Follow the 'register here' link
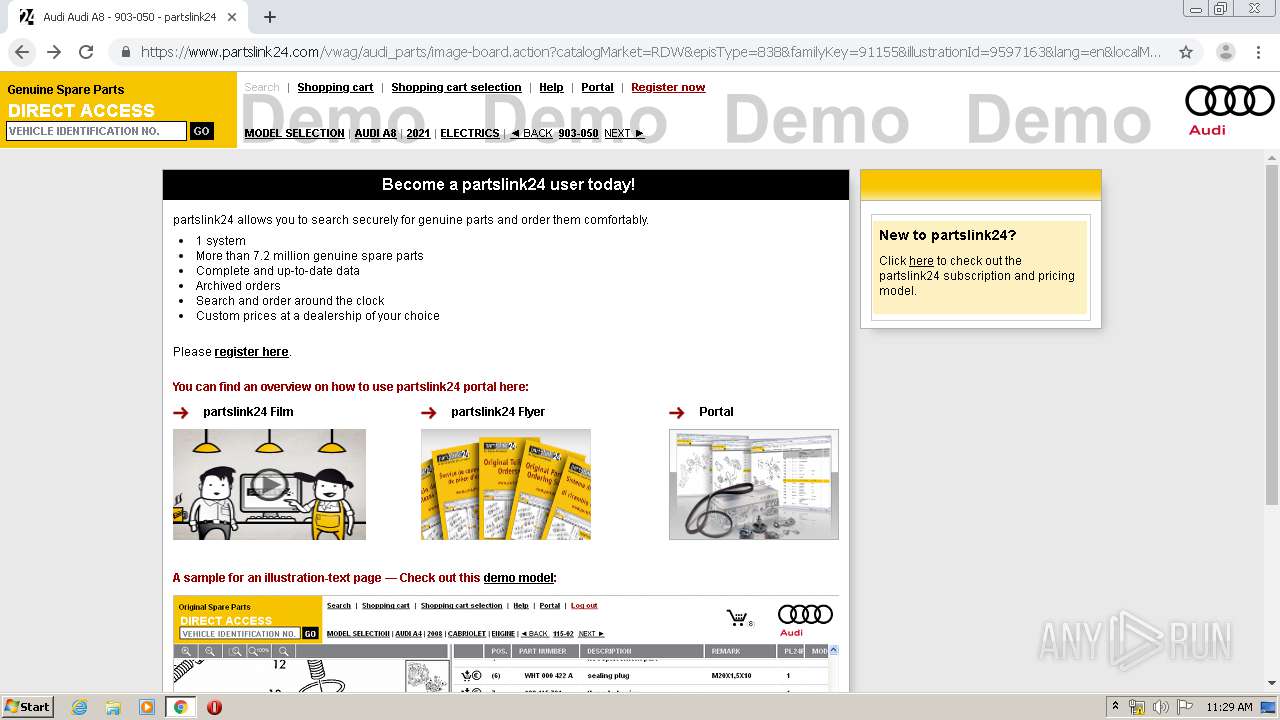1280x720 pixels. tap(251, 352)
